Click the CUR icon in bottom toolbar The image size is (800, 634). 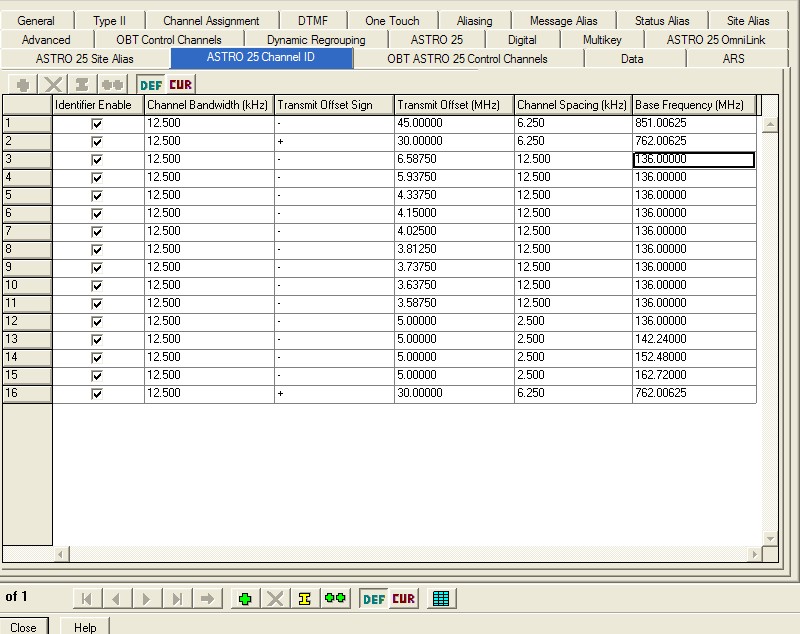point(404,599)
